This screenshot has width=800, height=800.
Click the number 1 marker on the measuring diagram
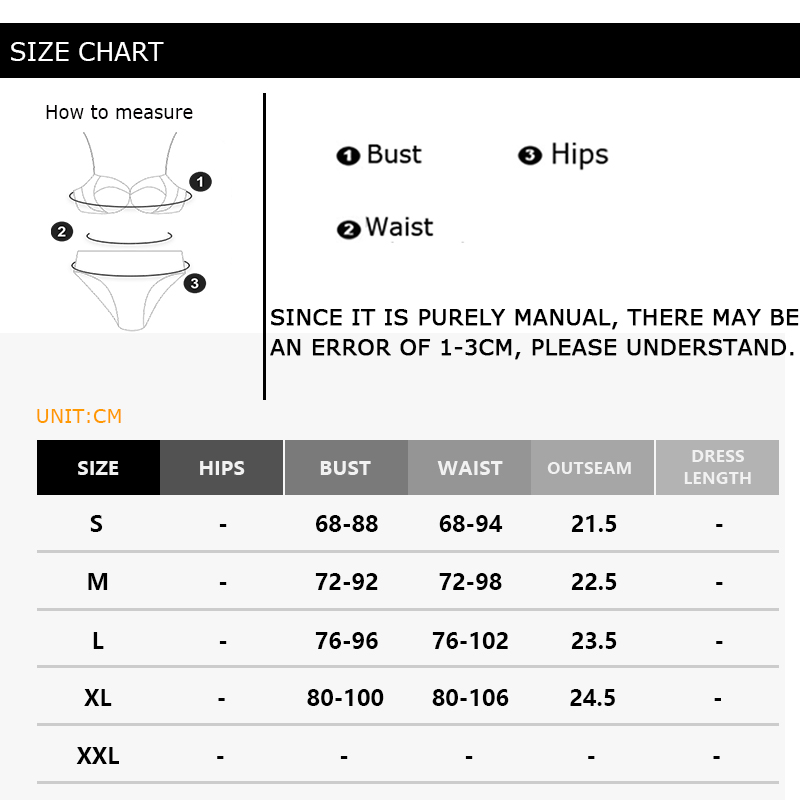coord(201,182)
